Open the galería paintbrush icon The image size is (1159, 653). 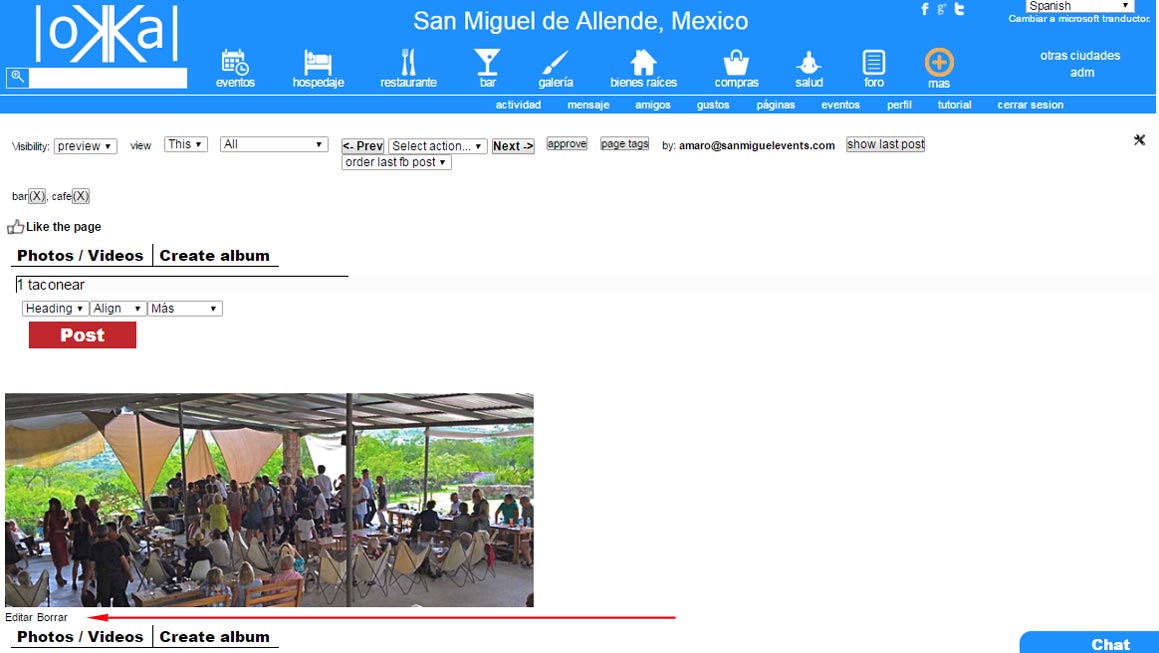(x=555, y=62)
